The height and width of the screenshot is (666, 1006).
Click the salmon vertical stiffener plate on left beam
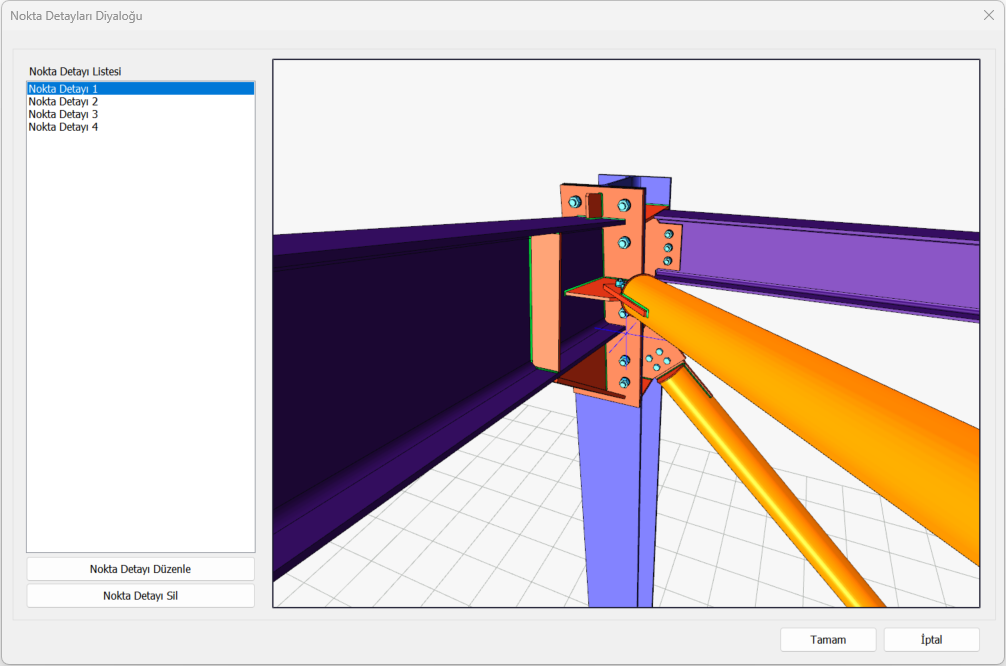[545, 300]
